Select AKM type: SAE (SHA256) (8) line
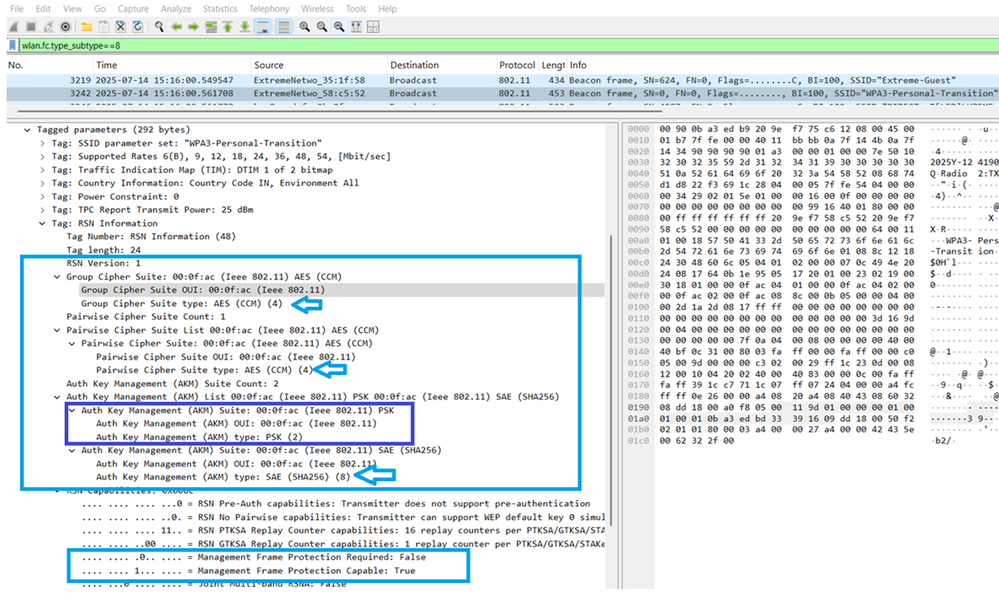999x600 pixels. (x=223, y=477)
